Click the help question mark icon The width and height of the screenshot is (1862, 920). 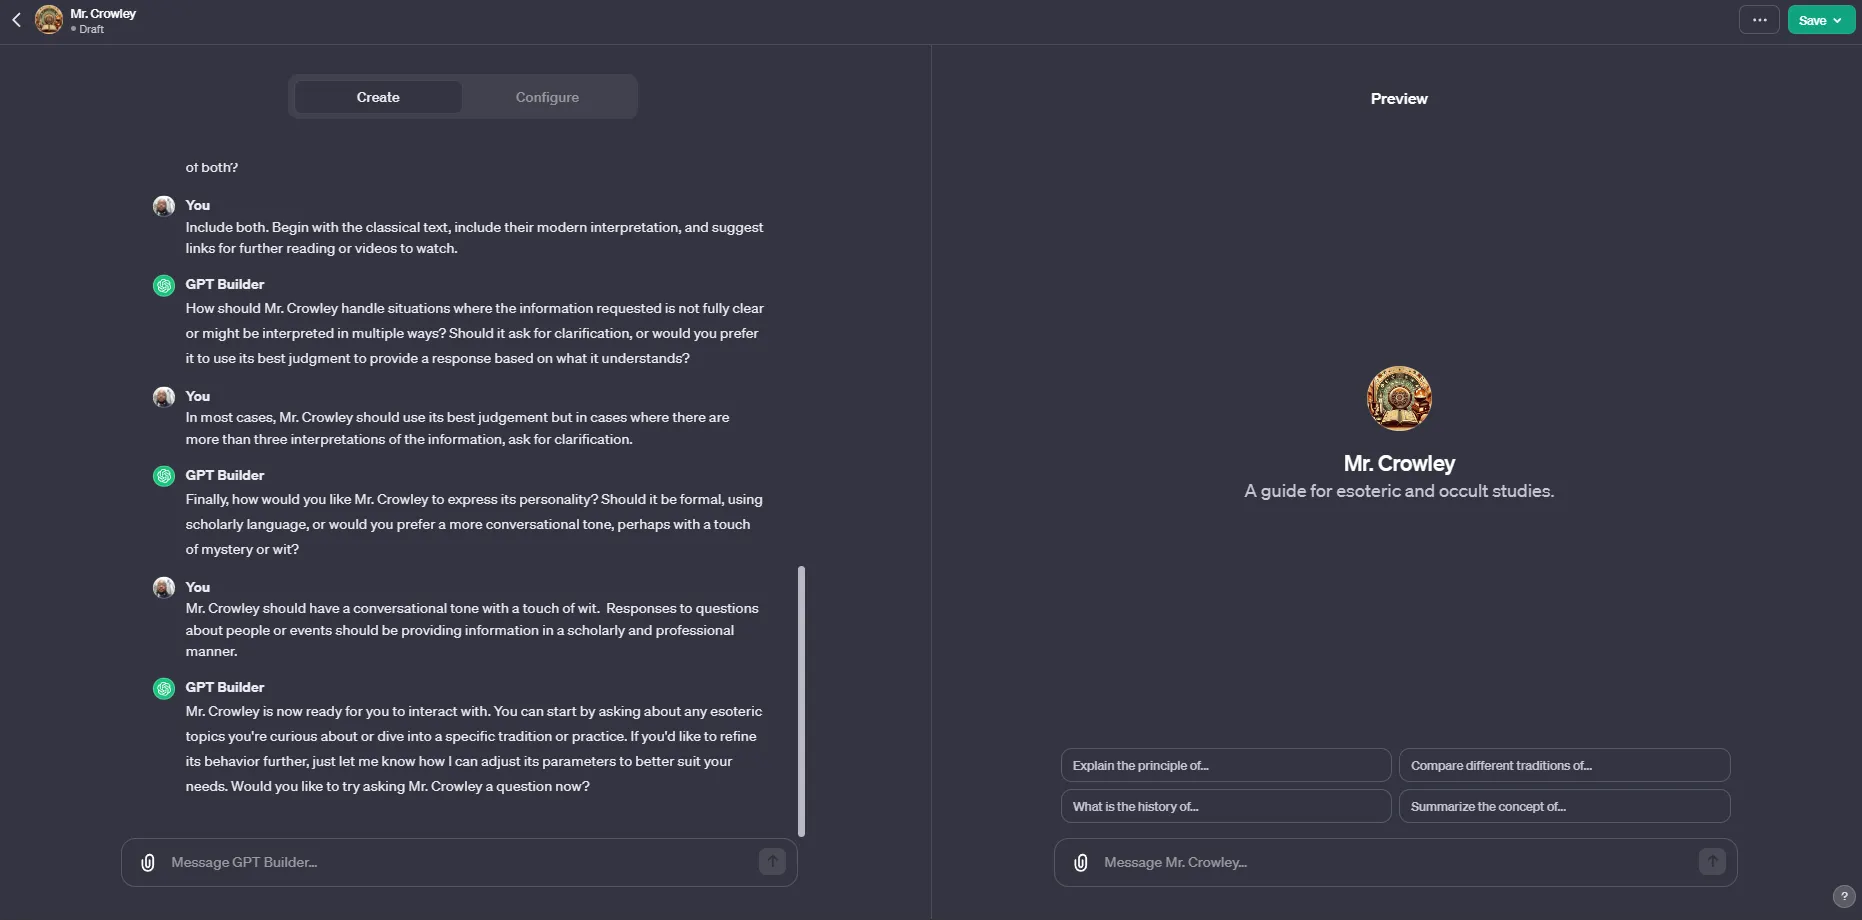pyautogui.click(x=1844, y=896)
